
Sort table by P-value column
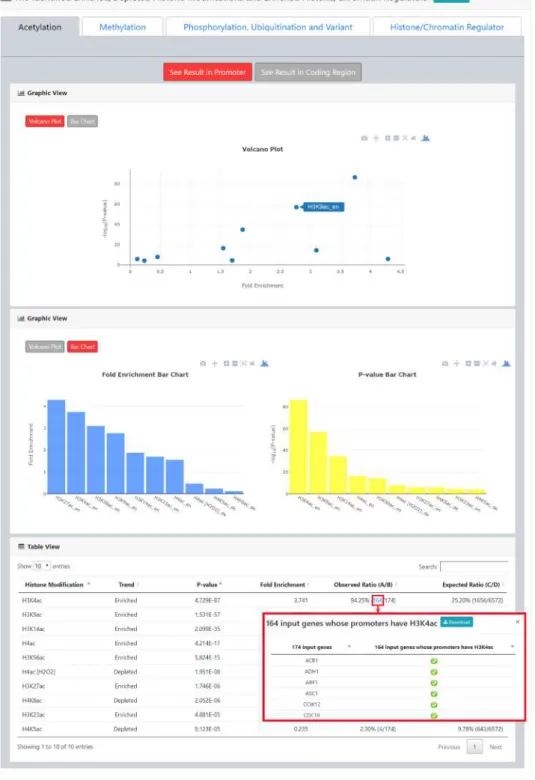(208, 585)
